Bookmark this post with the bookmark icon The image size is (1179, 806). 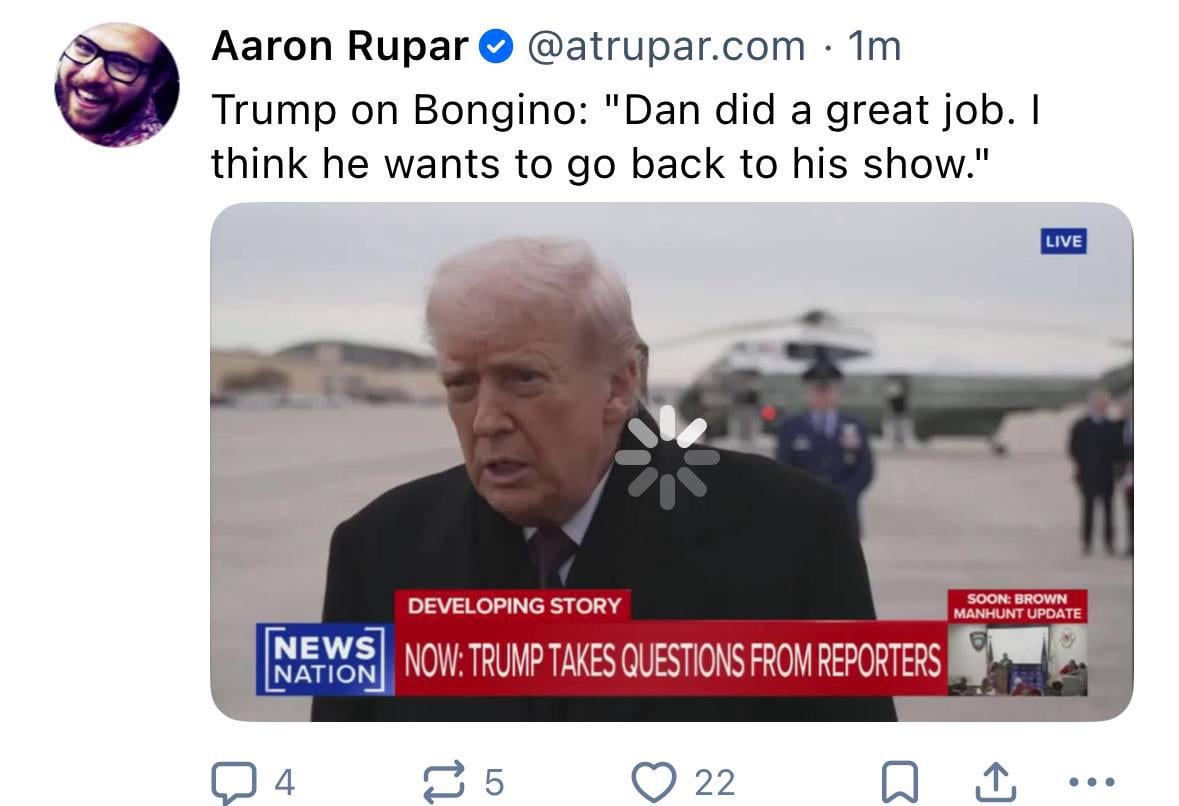899,783
